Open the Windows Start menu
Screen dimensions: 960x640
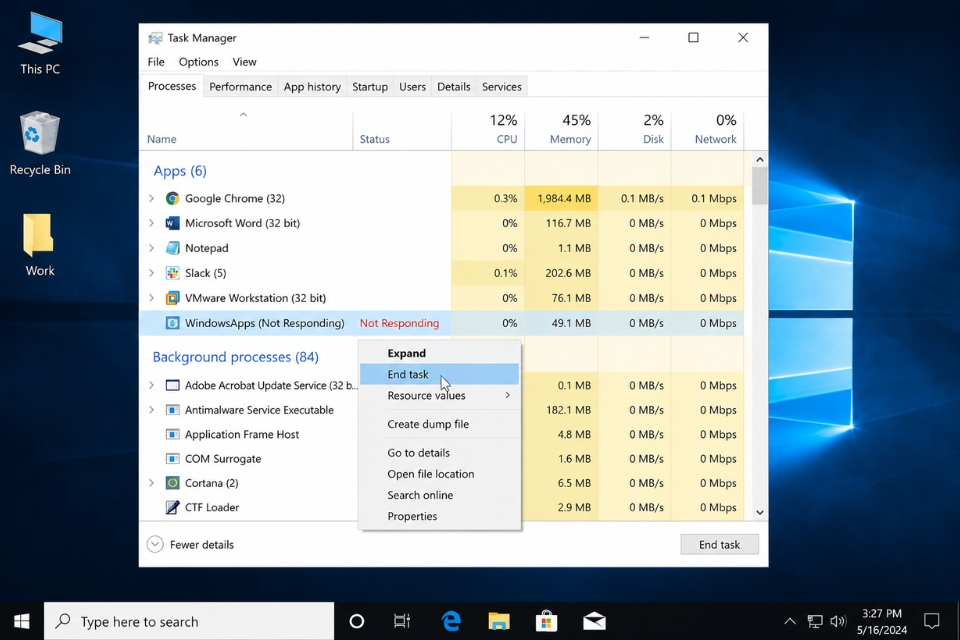(x=21, y=621)
